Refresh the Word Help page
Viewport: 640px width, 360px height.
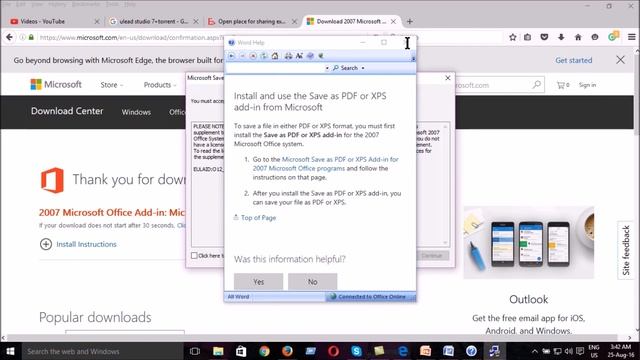[x=264, y=56]
